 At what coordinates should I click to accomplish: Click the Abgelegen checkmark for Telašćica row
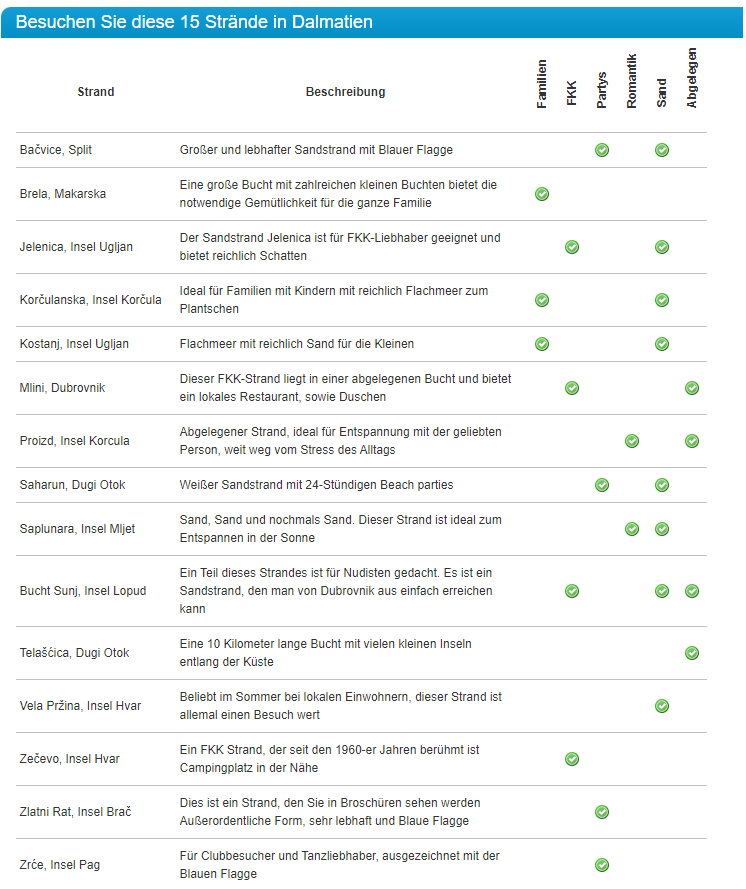[x=692, y=653]
